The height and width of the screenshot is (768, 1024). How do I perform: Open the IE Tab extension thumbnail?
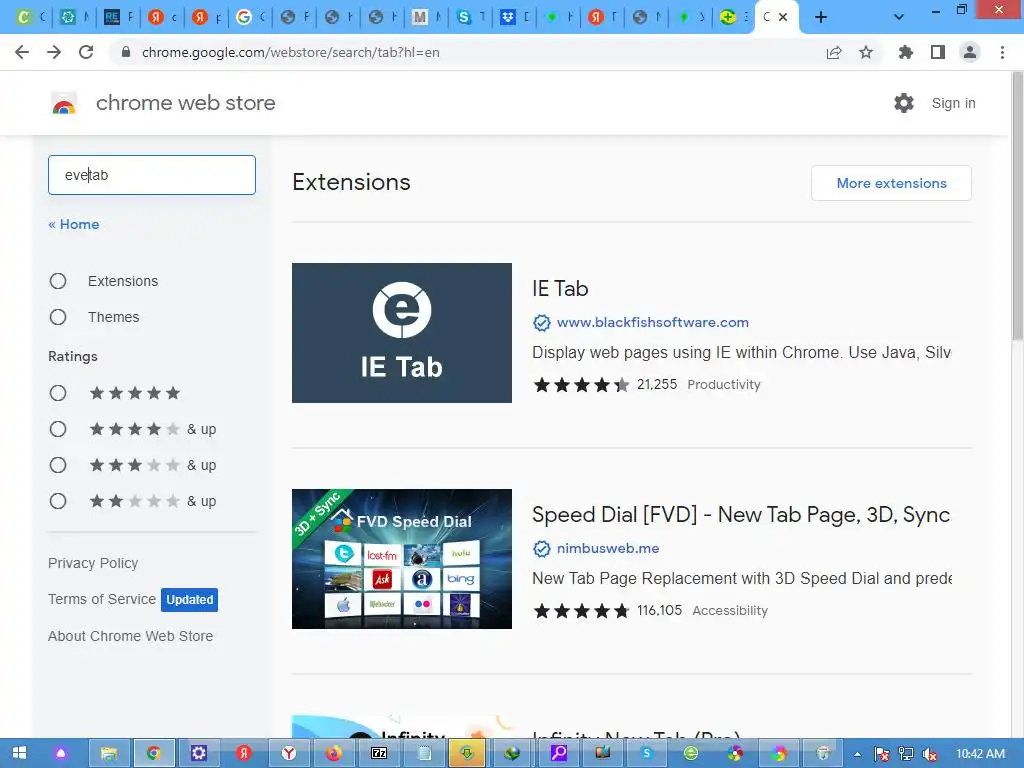pyautogui.click(x=402, y=333)
